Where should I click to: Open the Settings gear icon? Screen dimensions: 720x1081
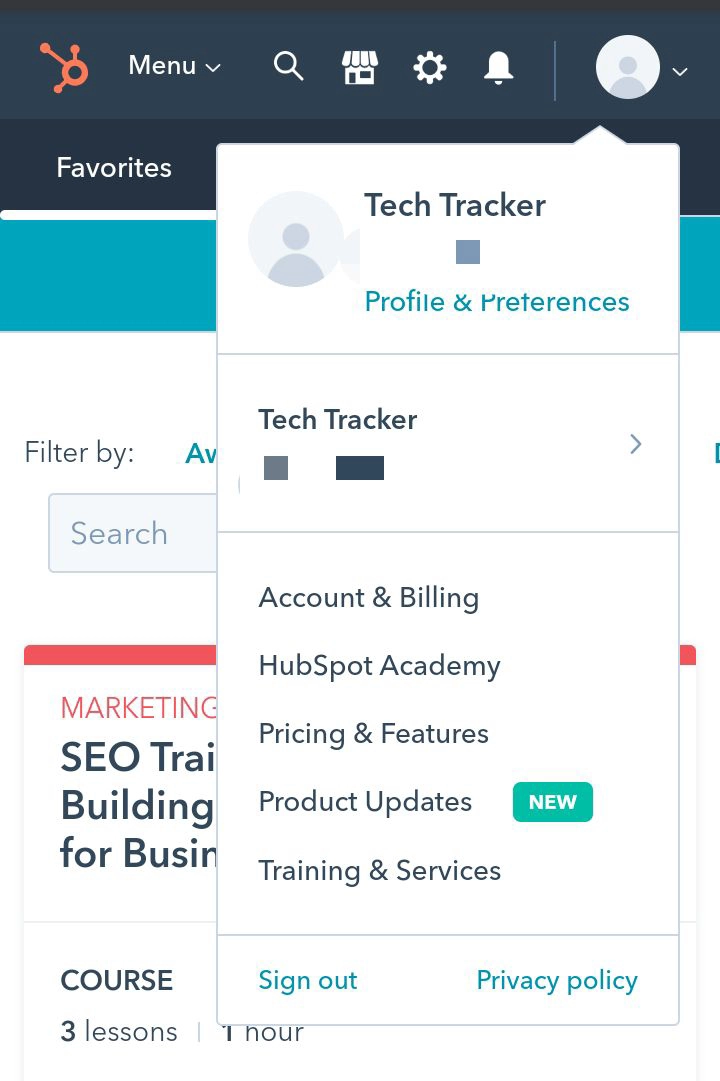[430, 68]
